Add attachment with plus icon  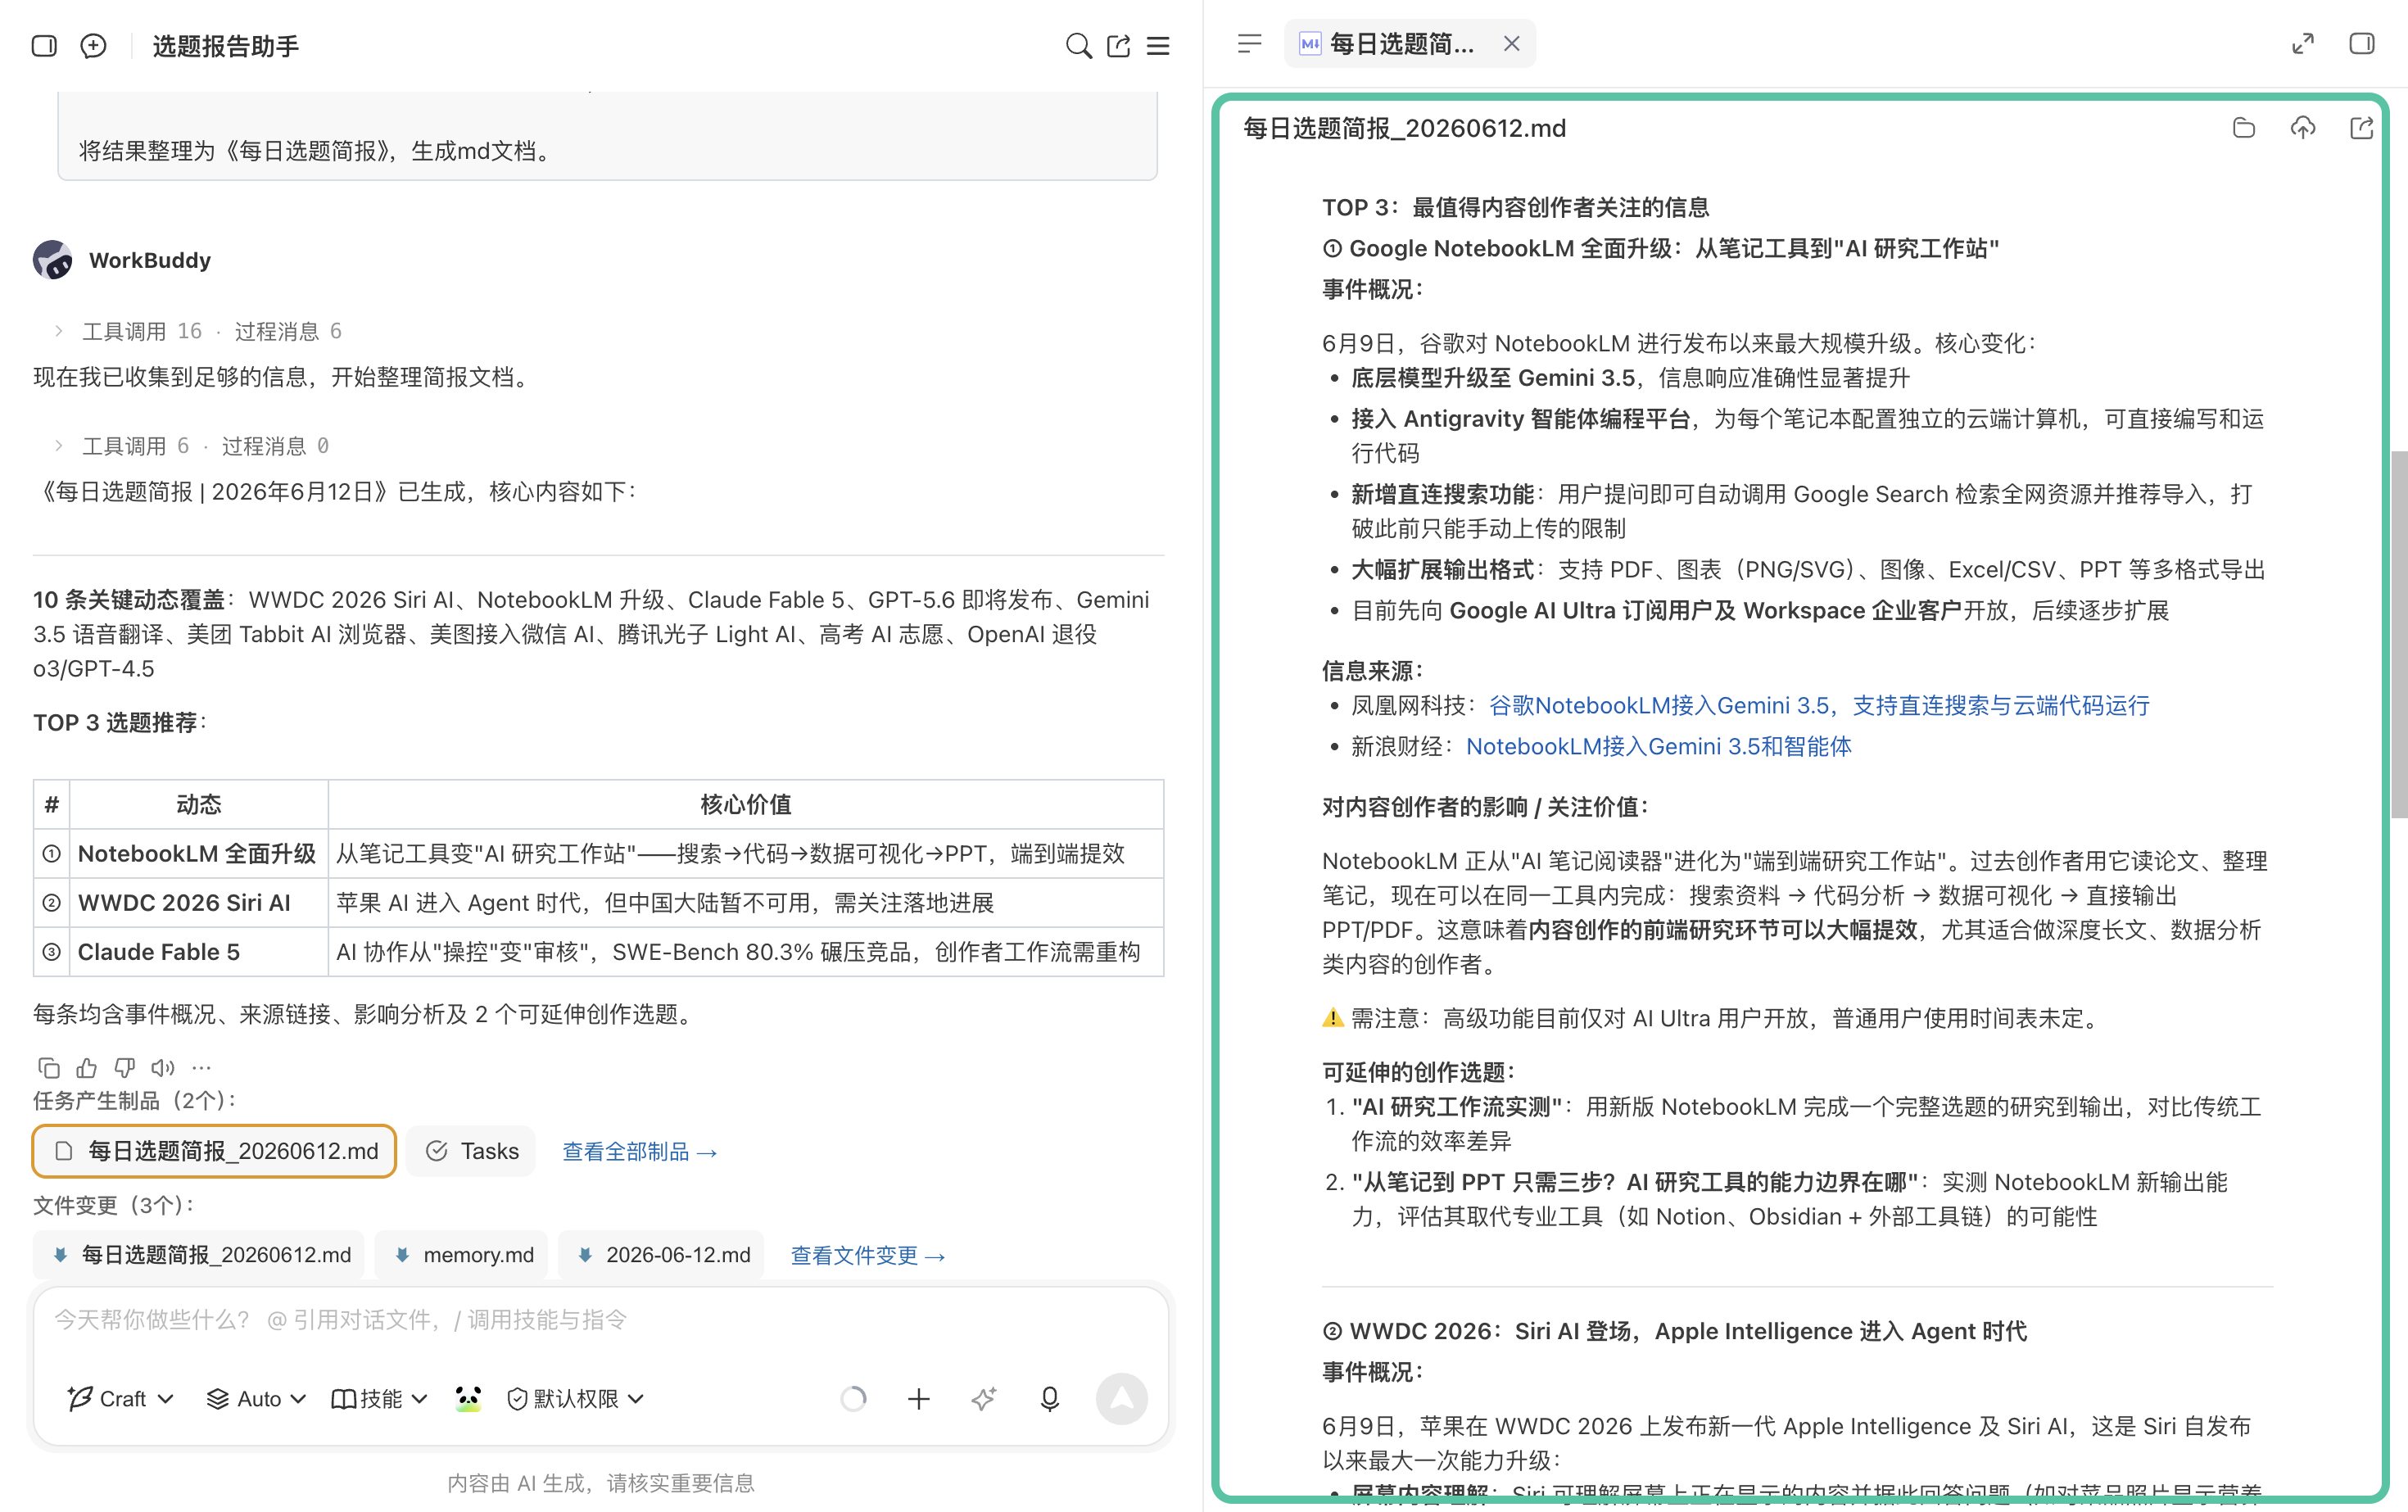click(919, 1399)
